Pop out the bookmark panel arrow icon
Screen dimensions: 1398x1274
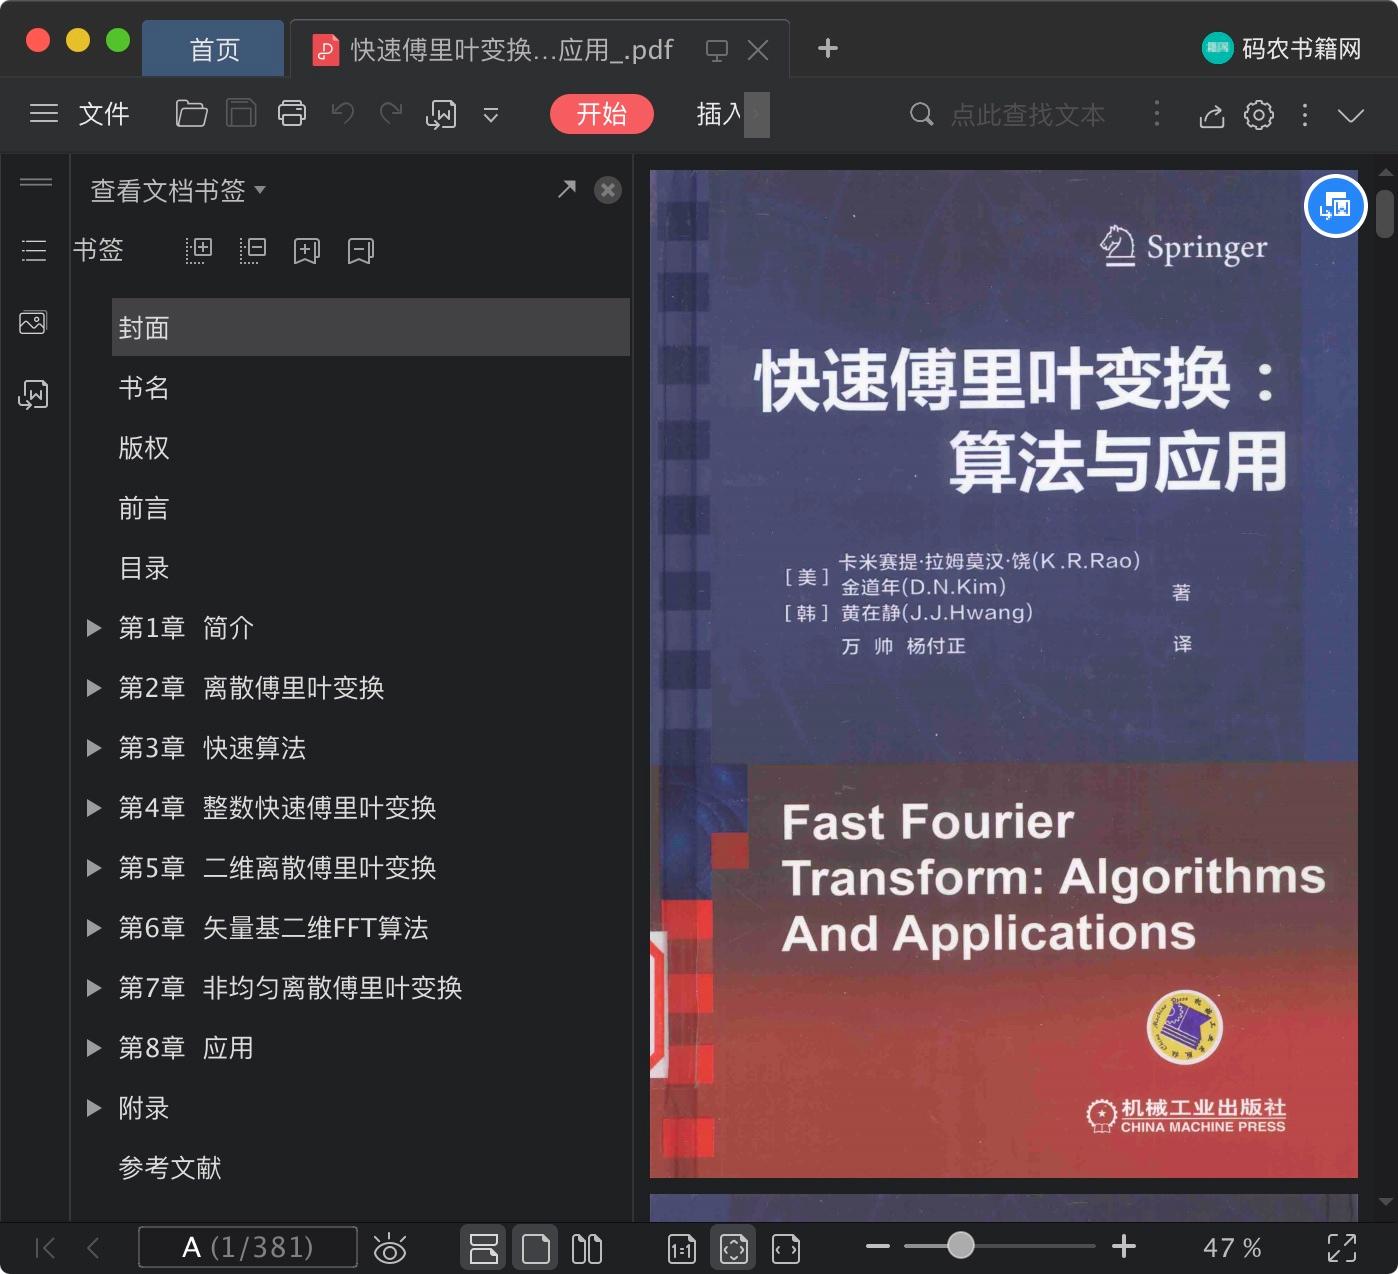(567, 189)
